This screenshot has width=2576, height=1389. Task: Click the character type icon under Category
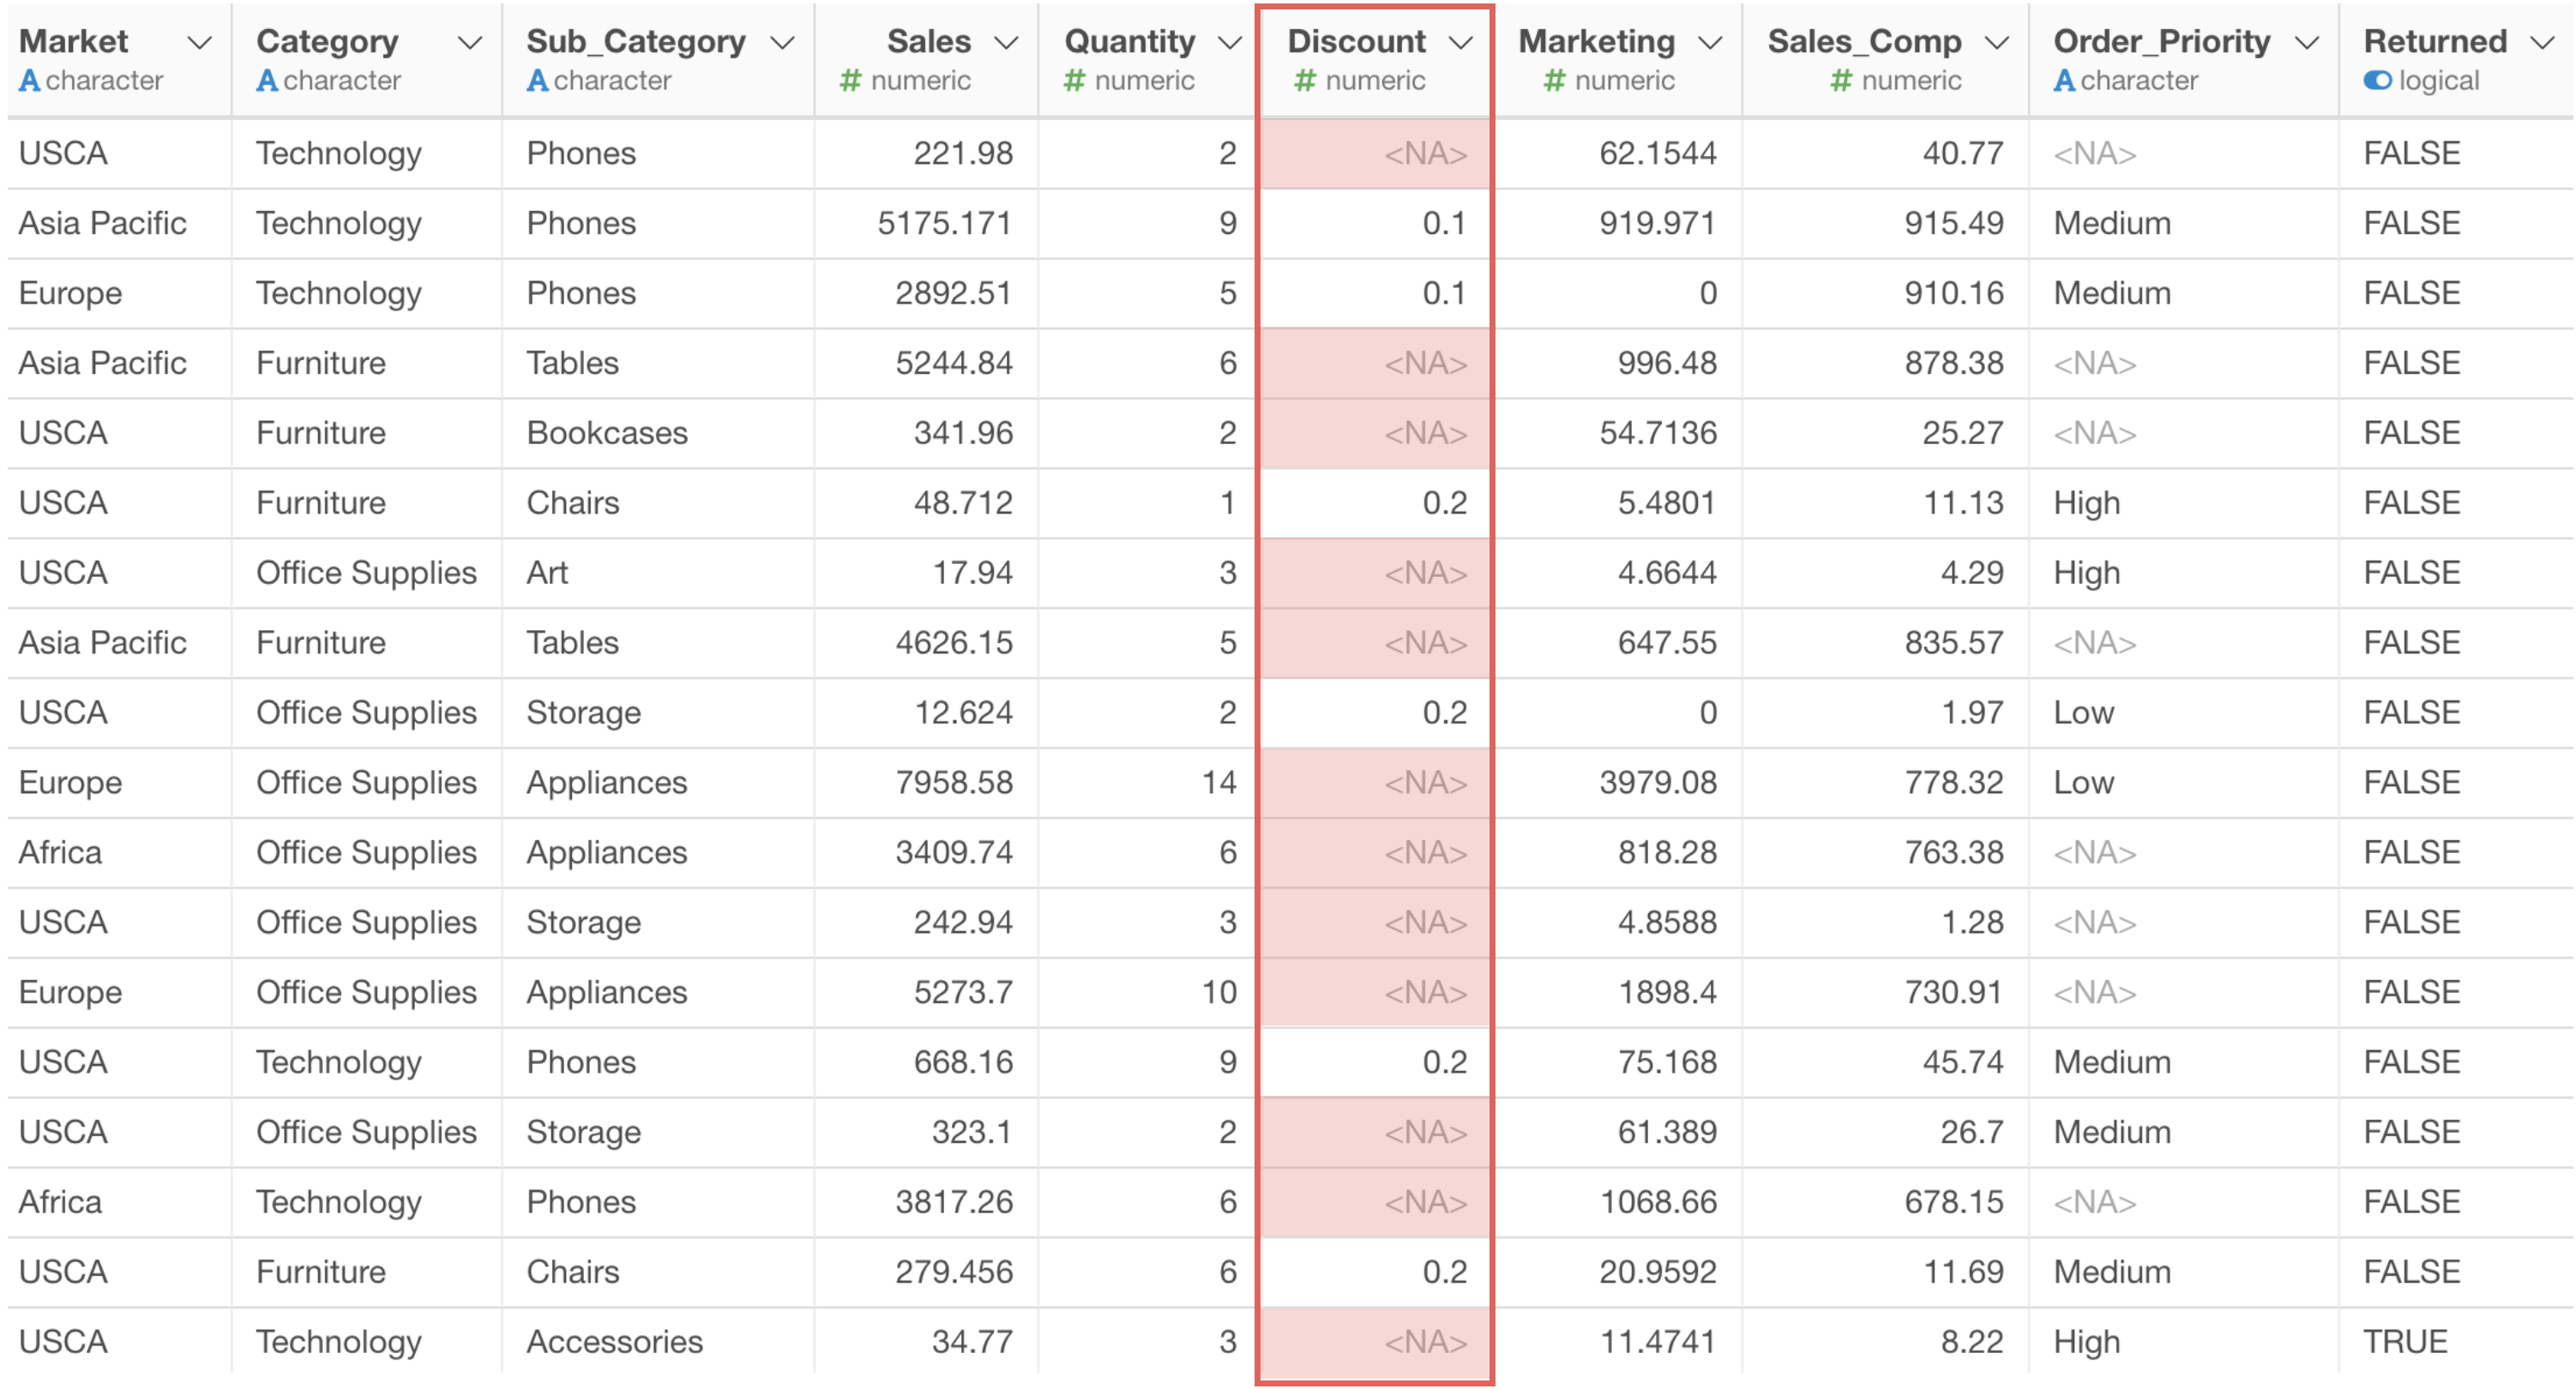tap(266, 80)
